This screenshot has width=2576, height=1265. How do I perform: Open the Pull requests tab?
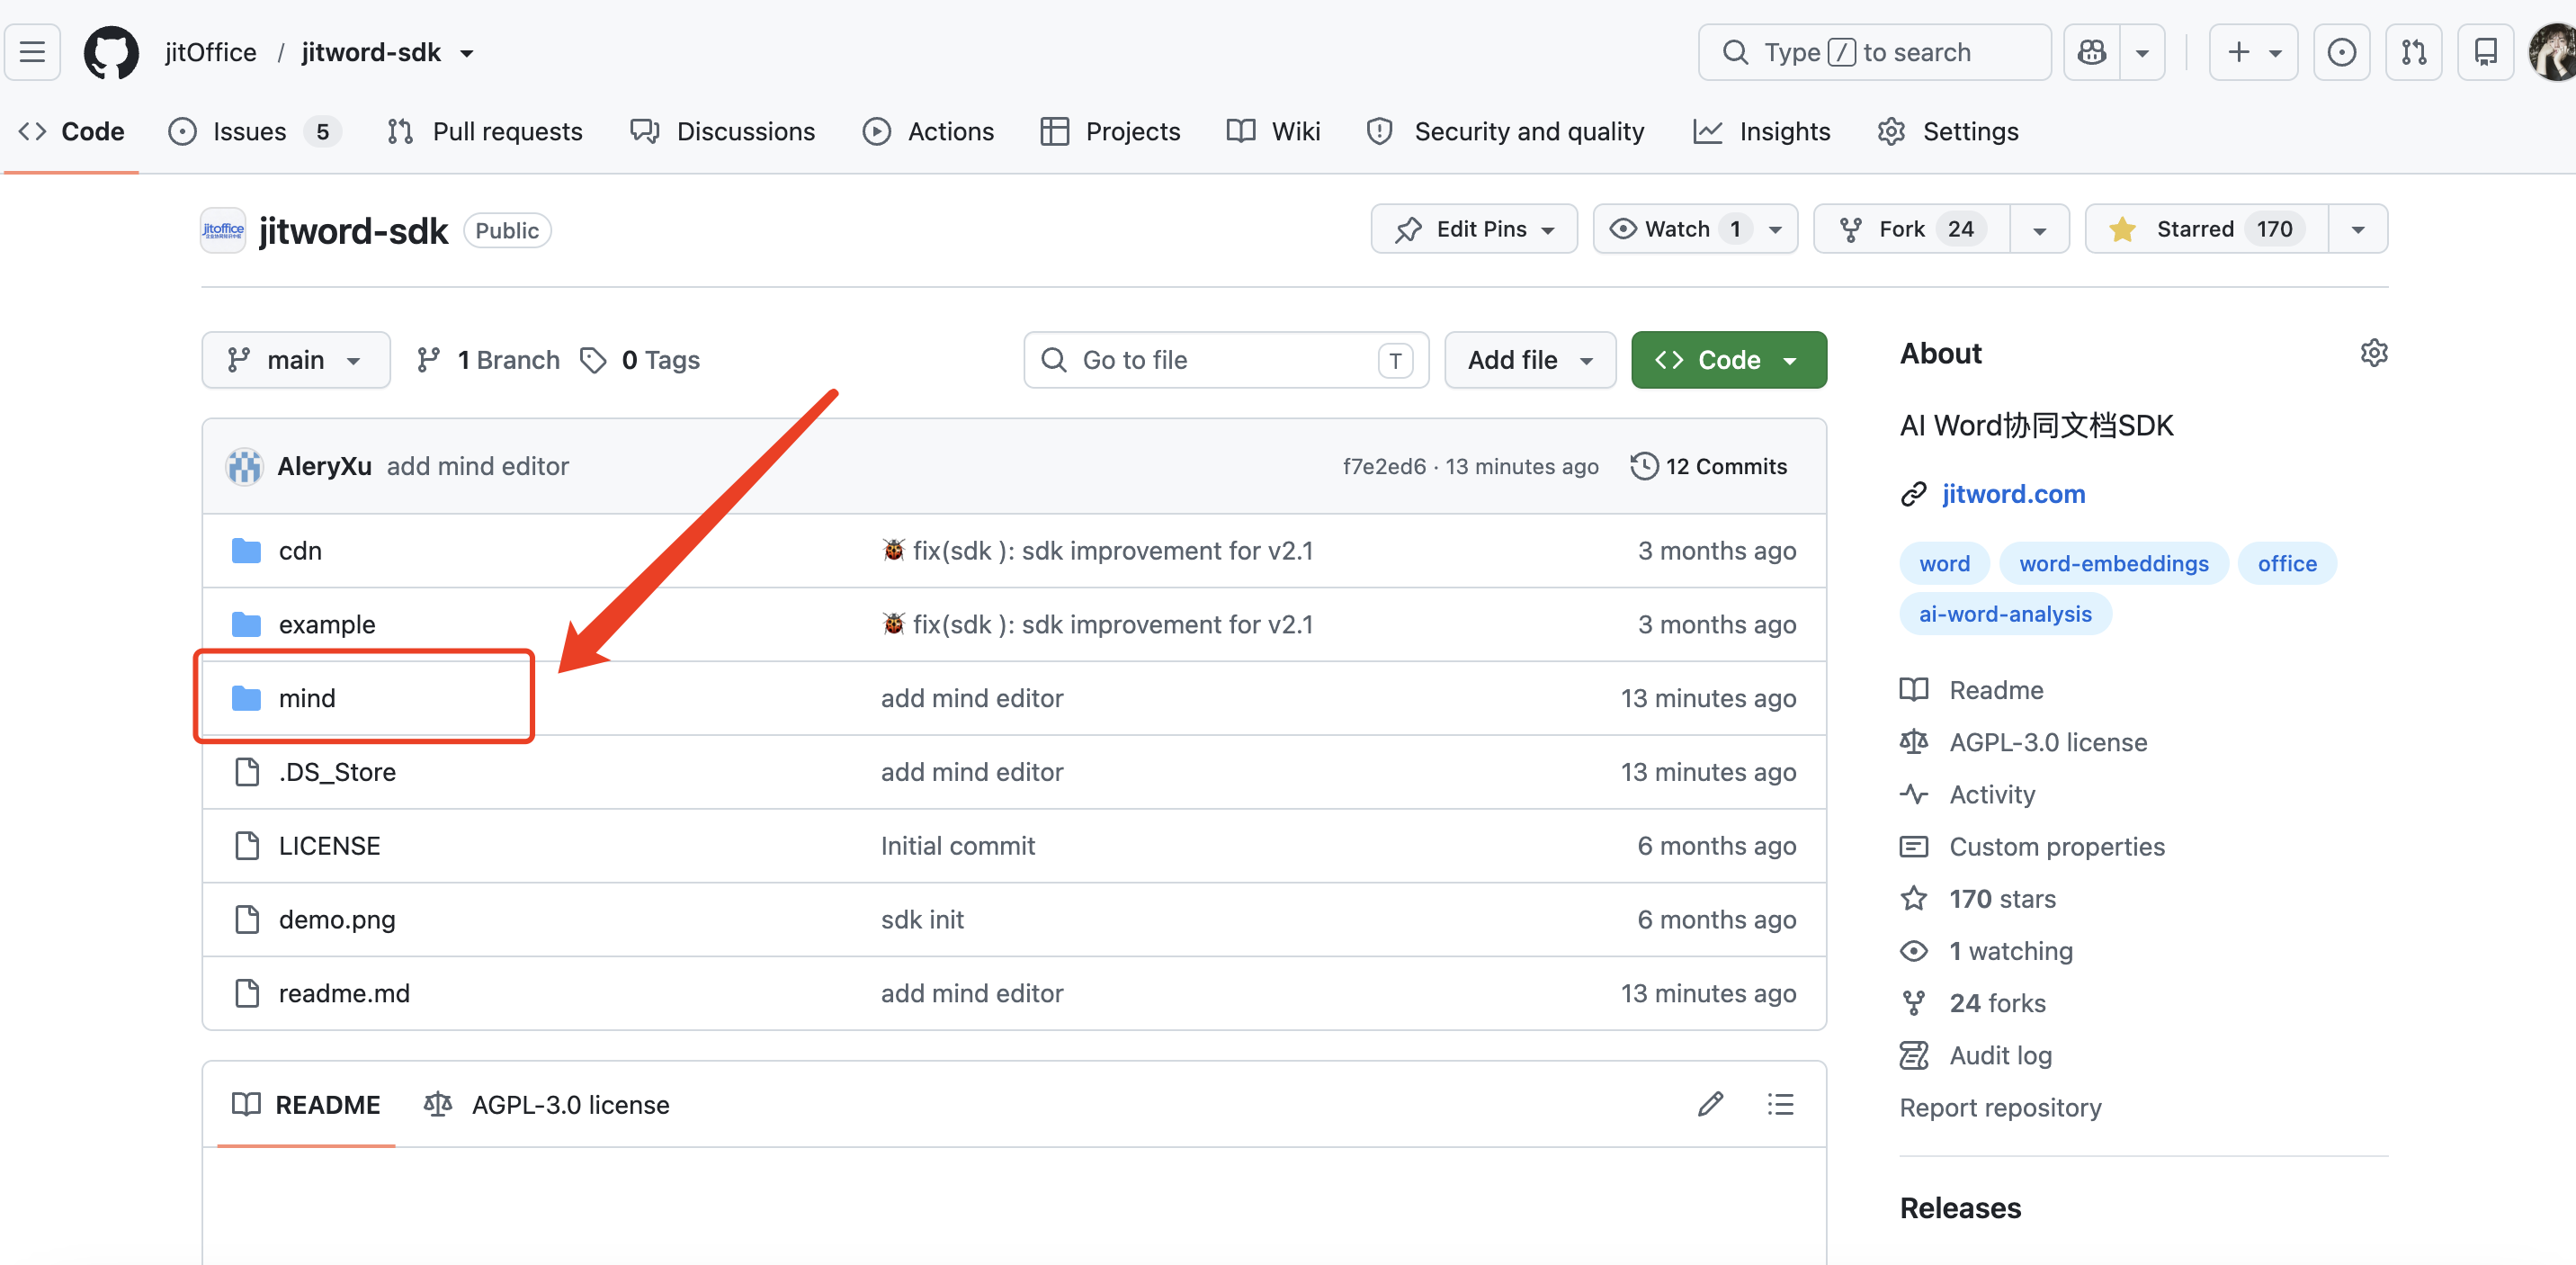tap(484, 131)
